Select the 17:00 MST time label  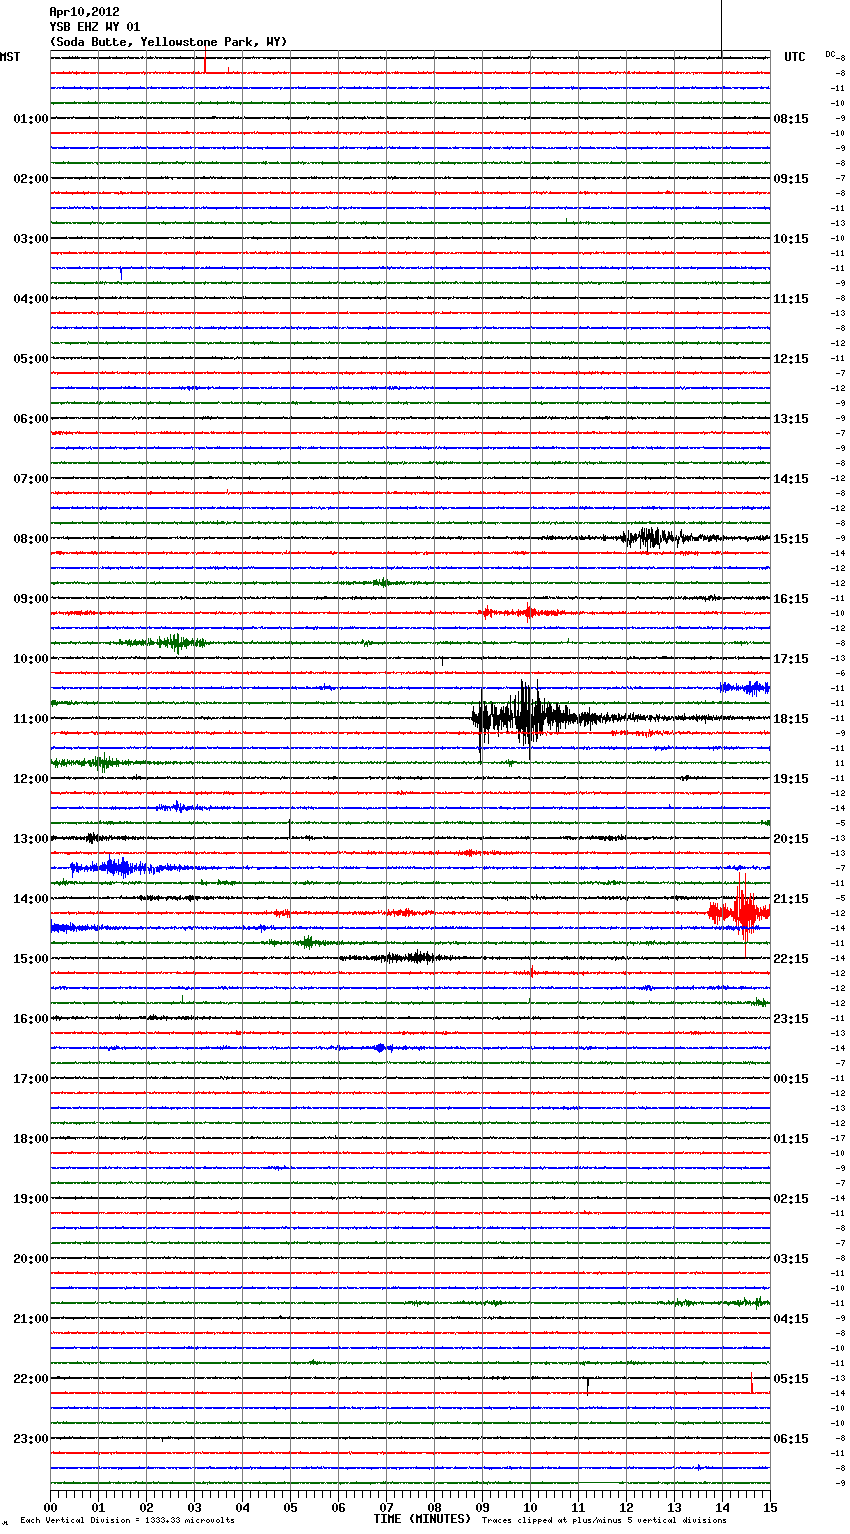pyautogui.click(x=30, y=1079)
